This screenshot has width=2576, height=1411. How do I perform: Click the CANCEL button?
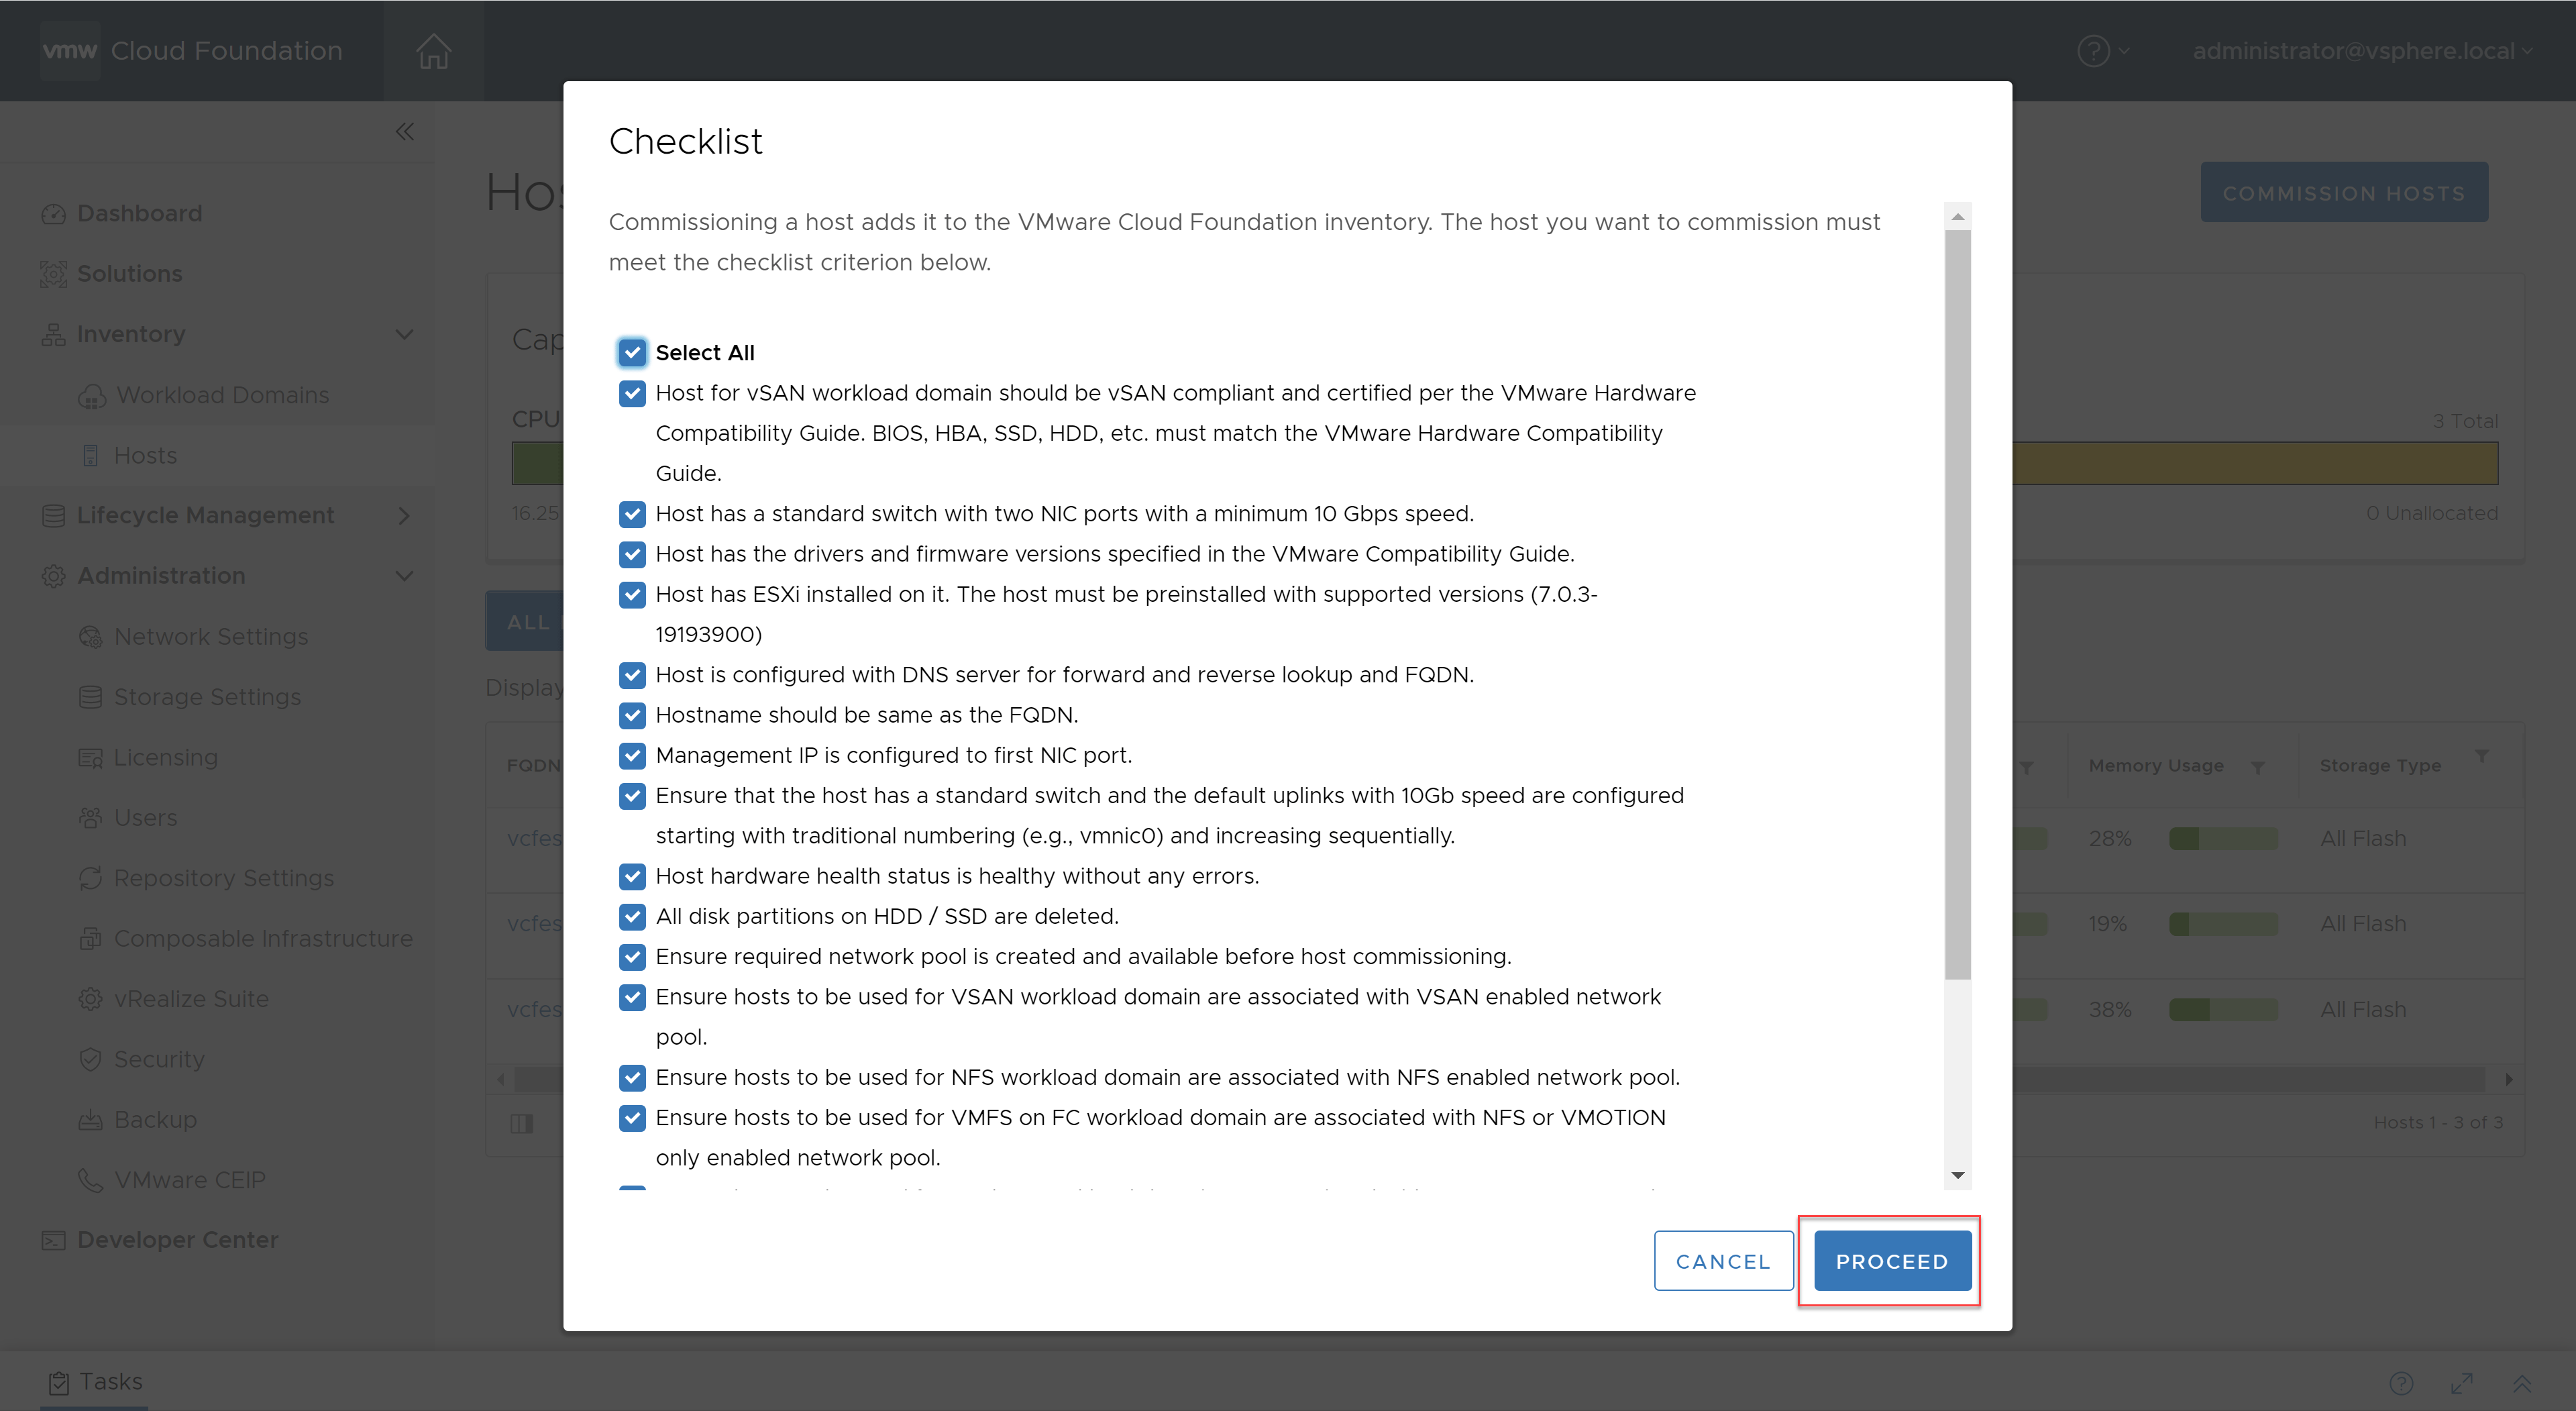click(x=1723, y=1261)
